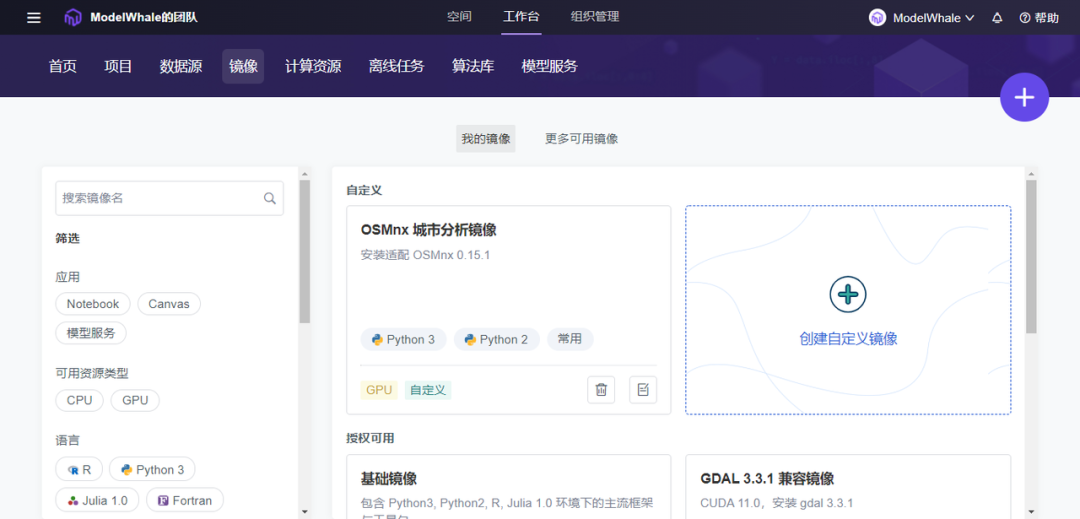Switch to 工作台 tab
The width and height of the screenshot is (1080, 519).
[x=521, y=17]
